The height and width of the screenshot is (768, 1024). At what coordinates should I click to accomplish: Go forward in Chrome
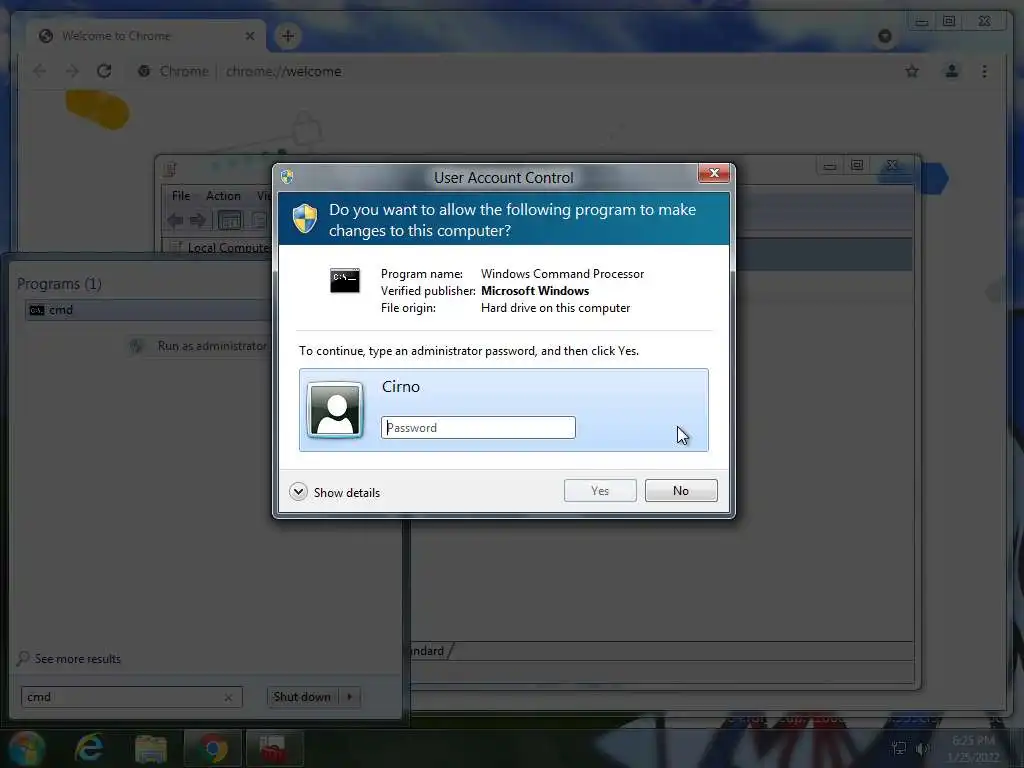click(x=72, y=71)
